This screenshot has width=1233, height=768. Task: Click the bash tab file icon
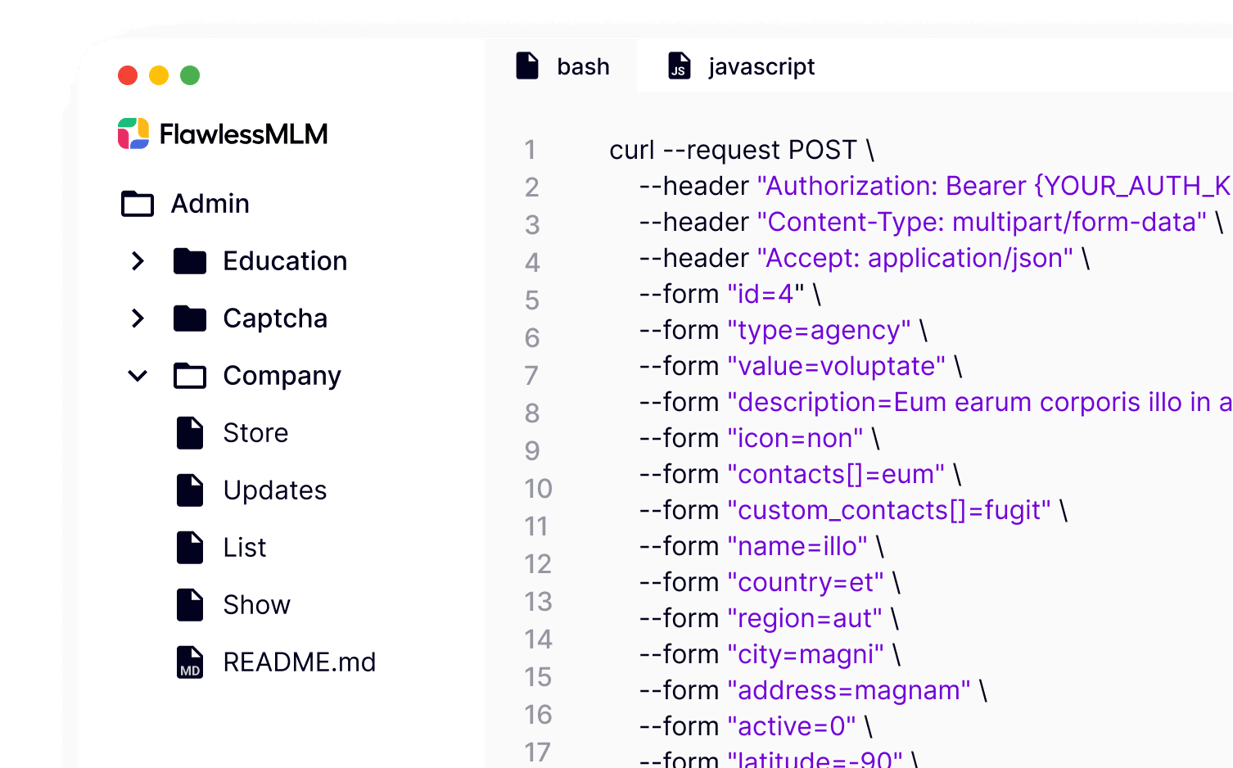click(527, 67)
